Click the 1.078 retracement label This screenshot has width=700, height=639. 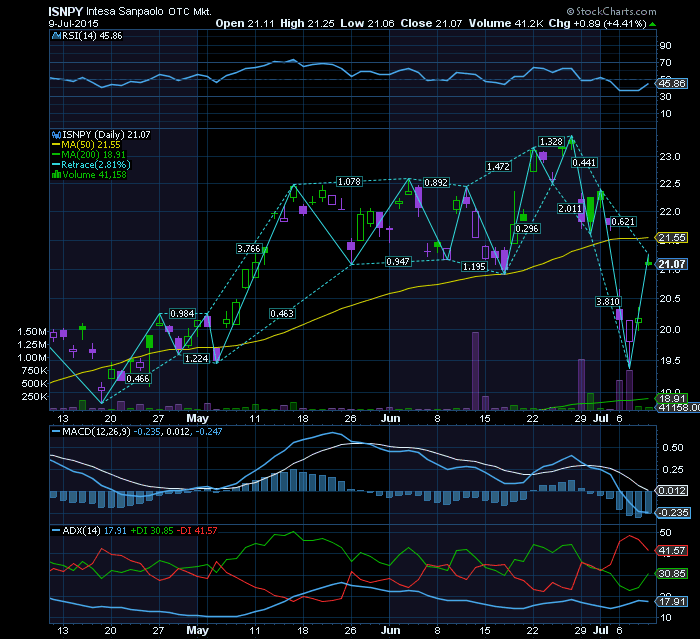[349, 181]
